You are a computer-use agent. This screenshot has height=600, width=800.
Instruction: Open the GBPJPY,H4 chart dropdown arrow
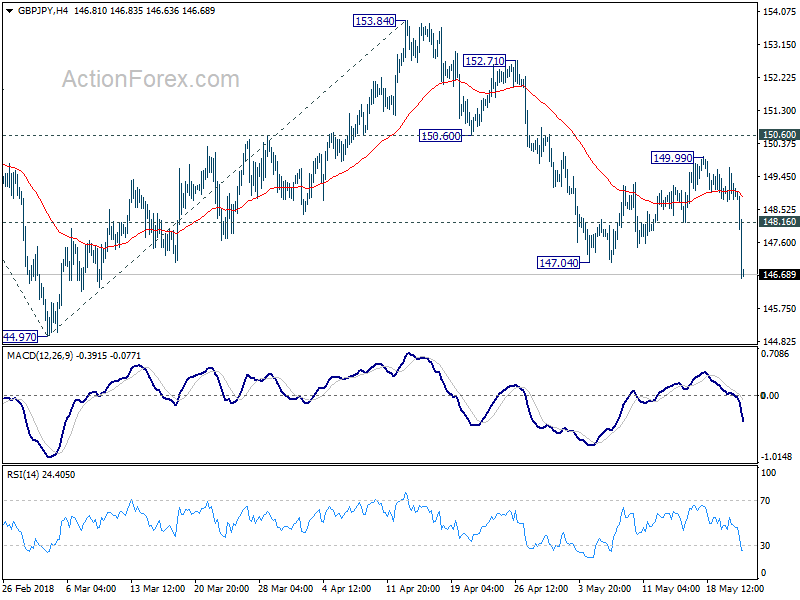(x=9, y=11)
